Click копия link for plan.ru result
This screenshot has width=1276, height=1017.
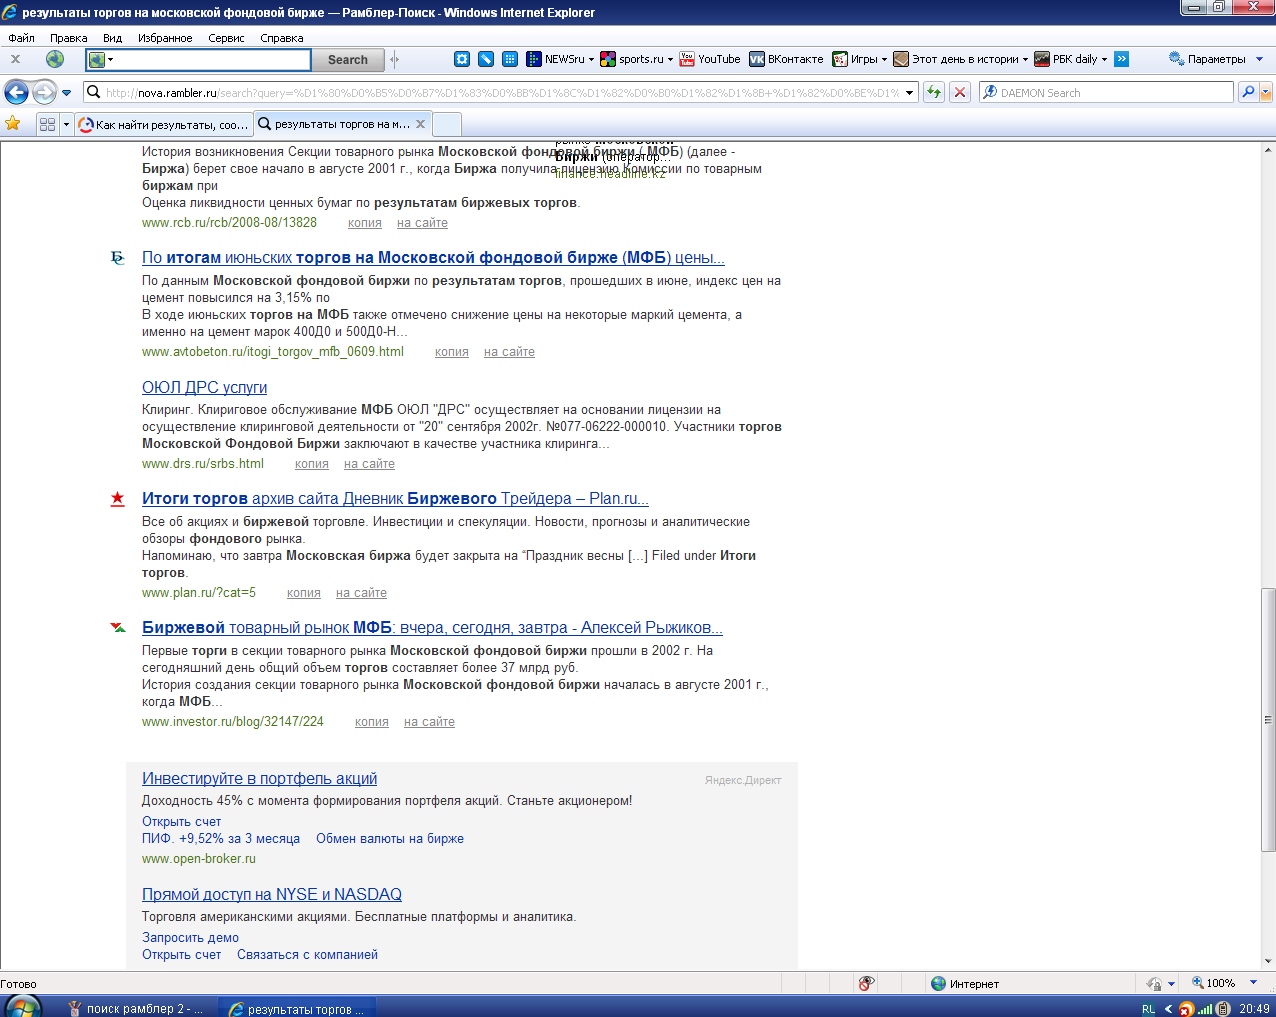[304, 593]
